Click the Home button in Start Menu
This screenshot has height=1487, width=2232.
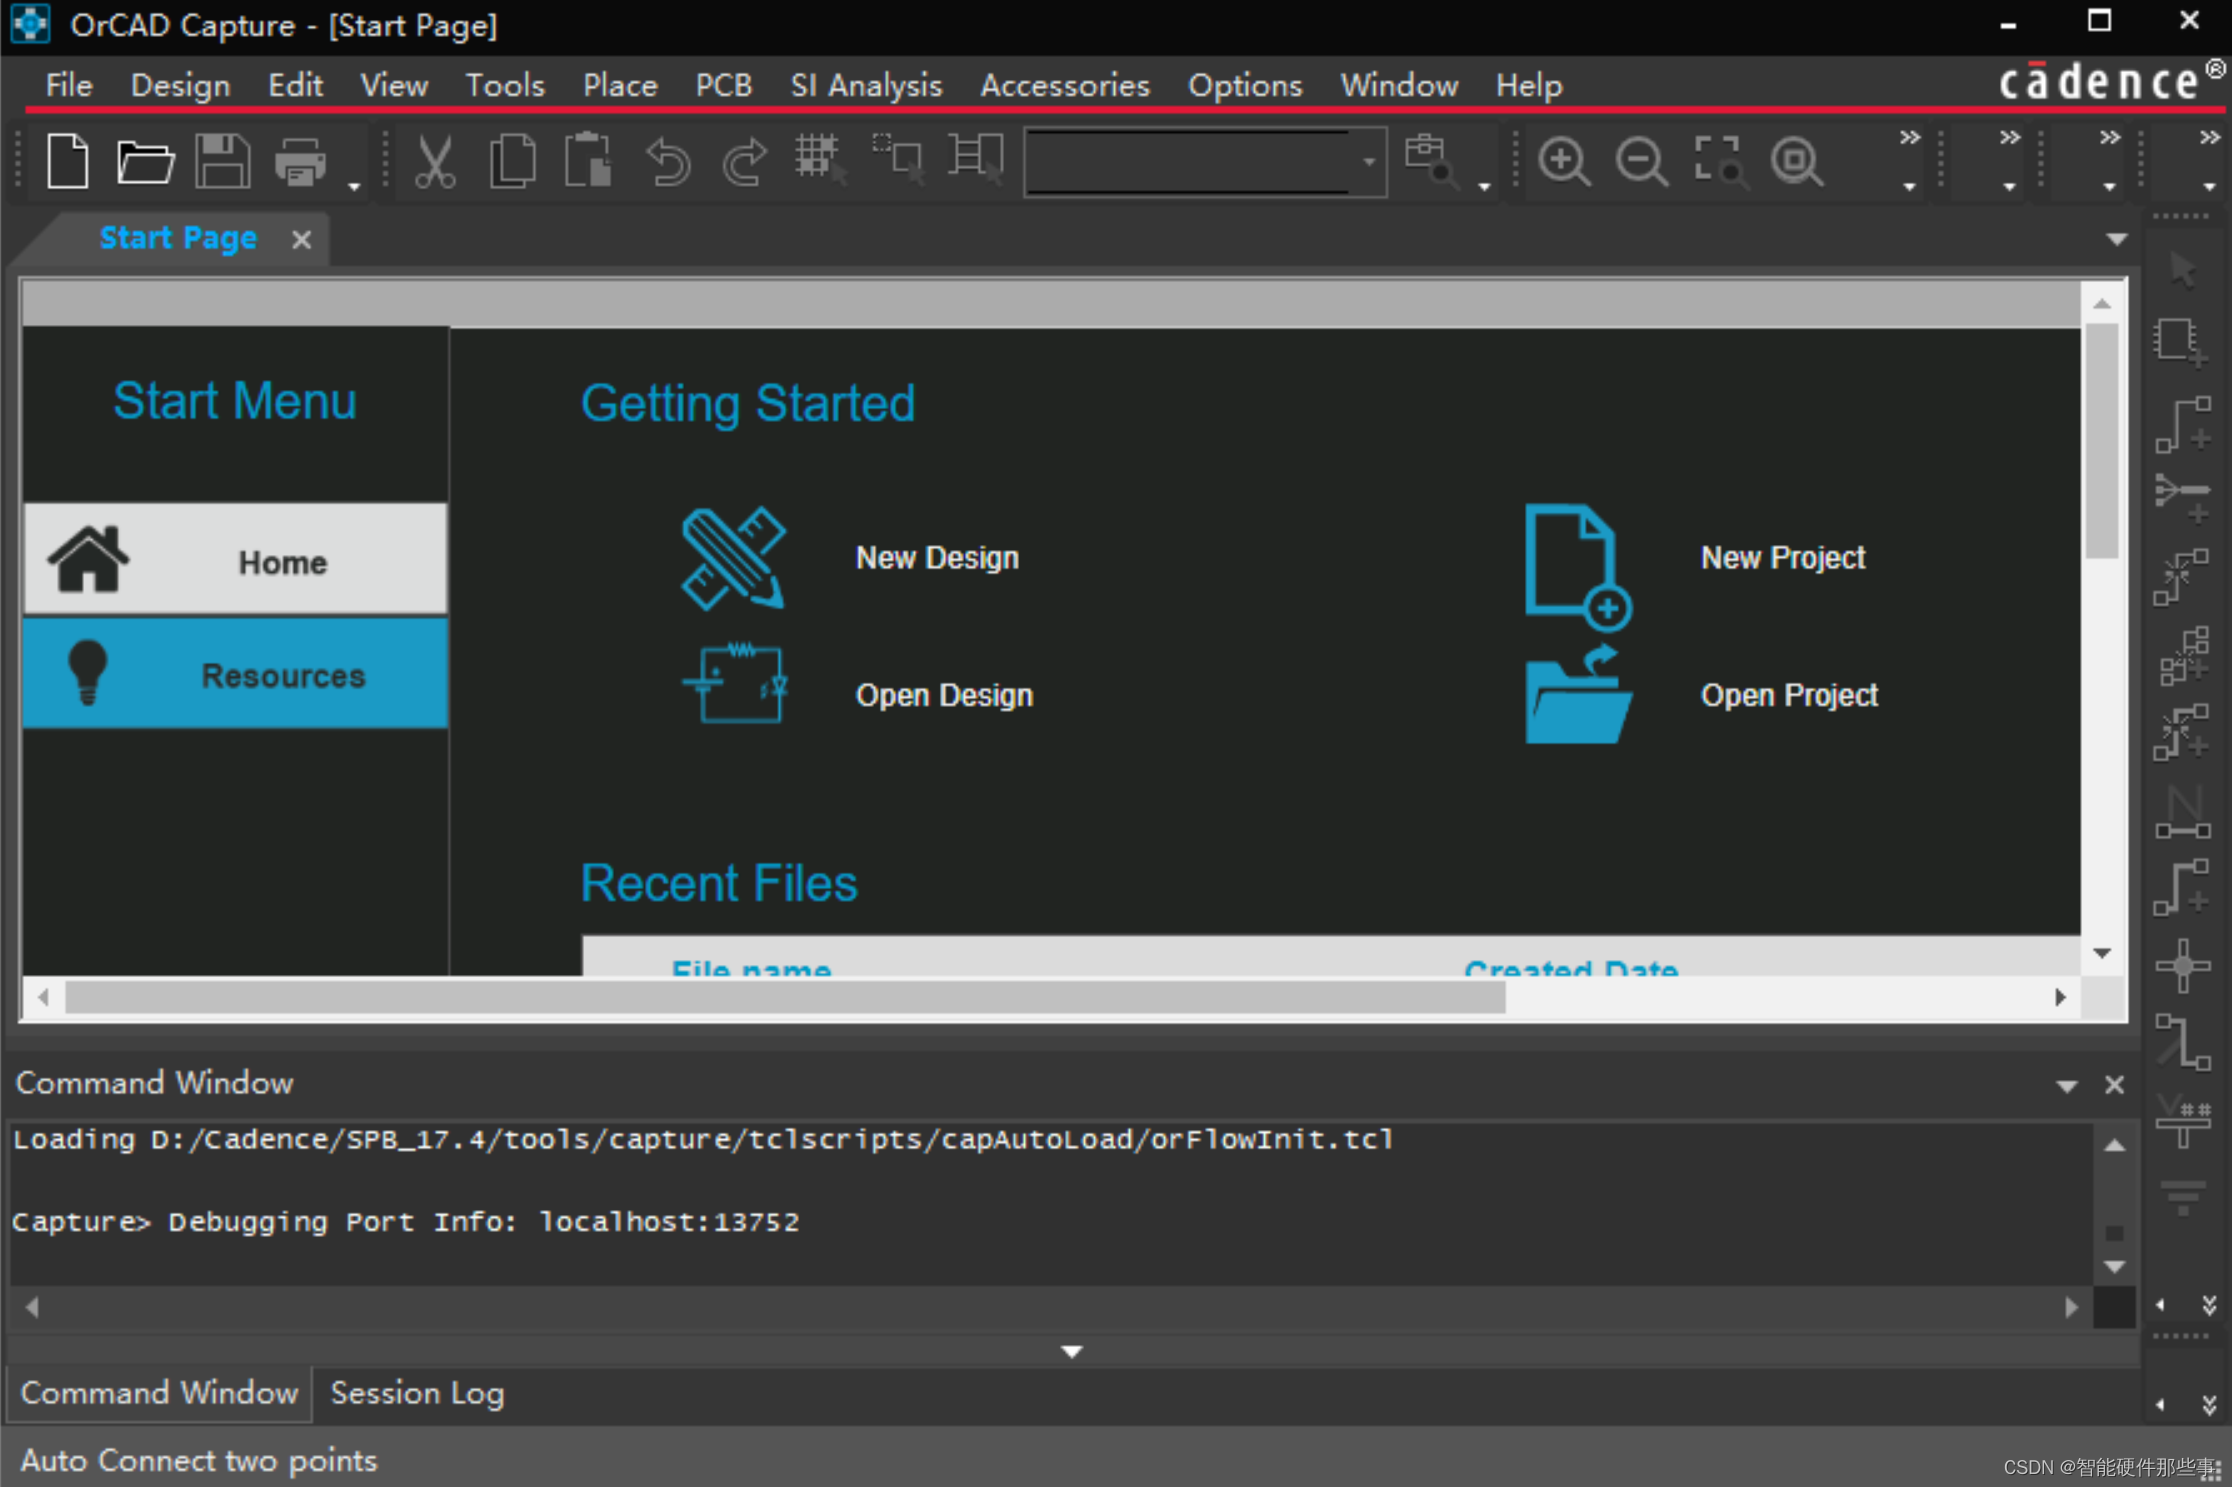click(235, 560)
